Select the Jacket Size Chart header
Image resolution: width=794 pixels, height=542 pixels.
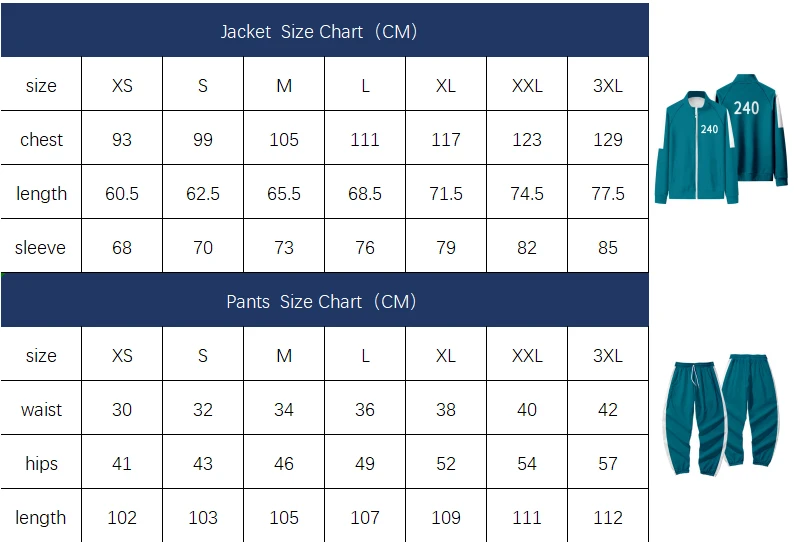[319, 32]
